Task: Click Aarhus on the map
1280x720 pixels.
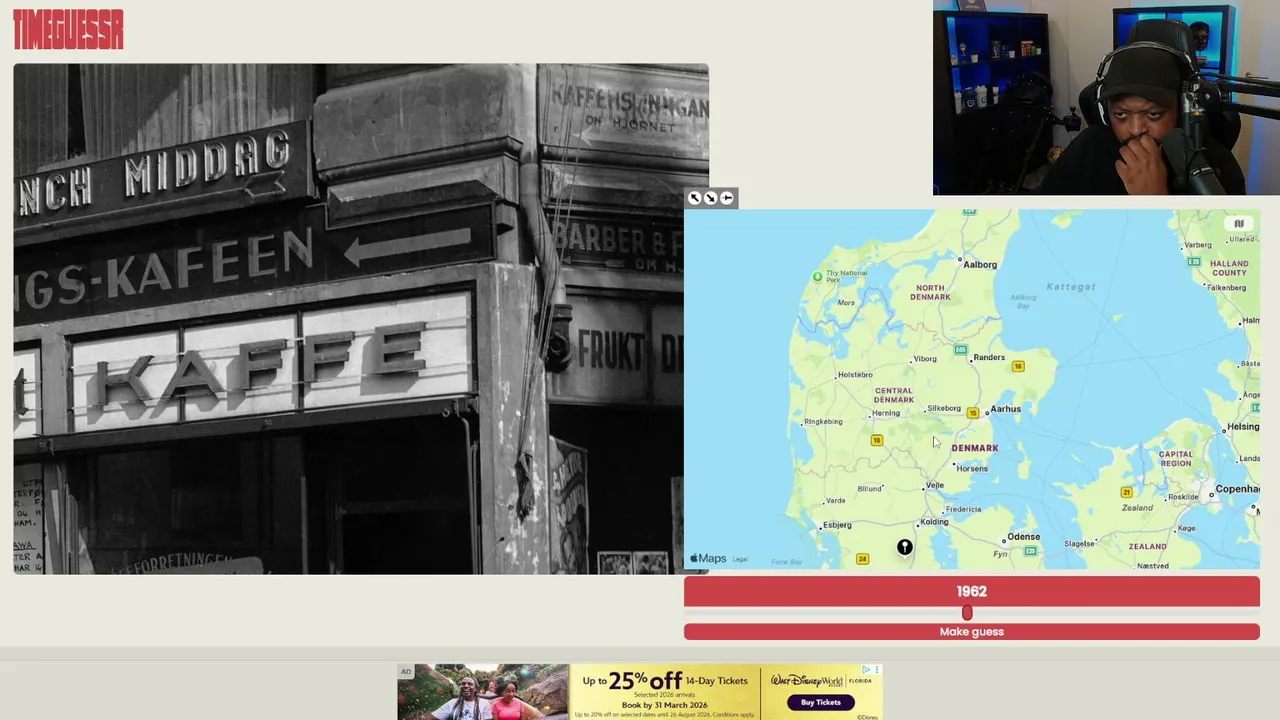Action: tap(1005, 409)
